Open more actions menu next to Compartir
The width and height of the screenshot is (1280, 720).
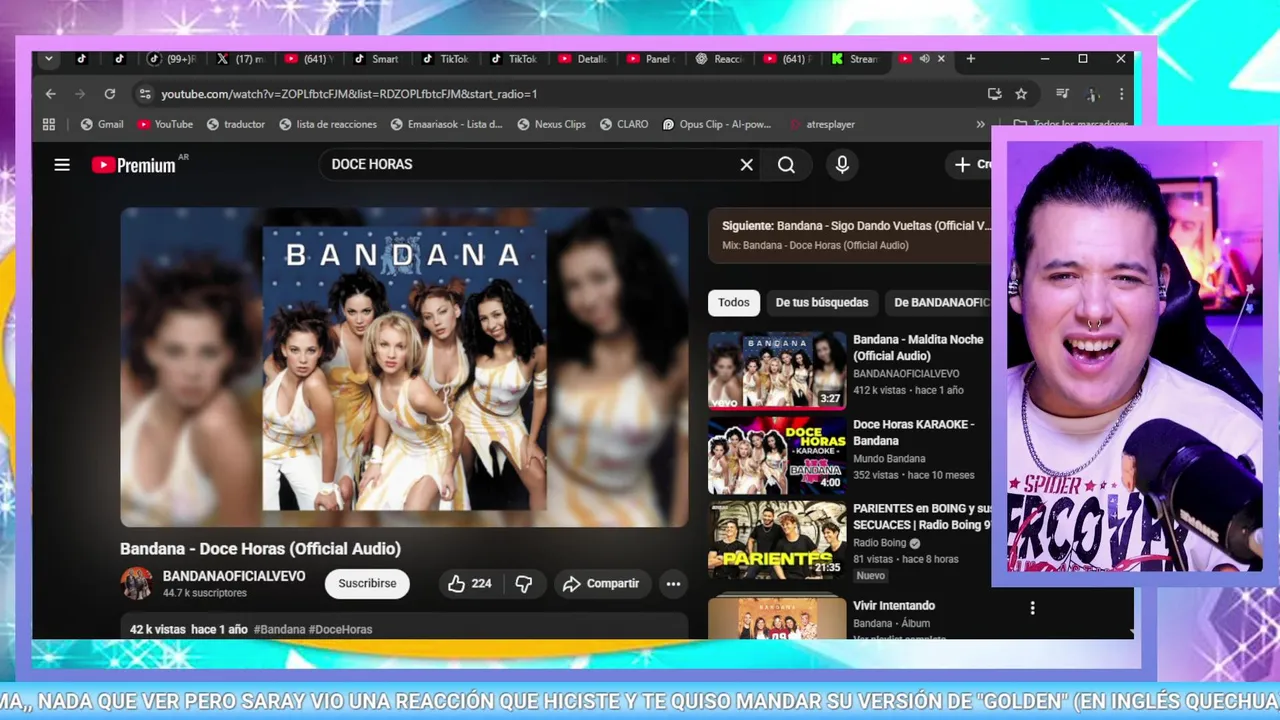(673, 584)
